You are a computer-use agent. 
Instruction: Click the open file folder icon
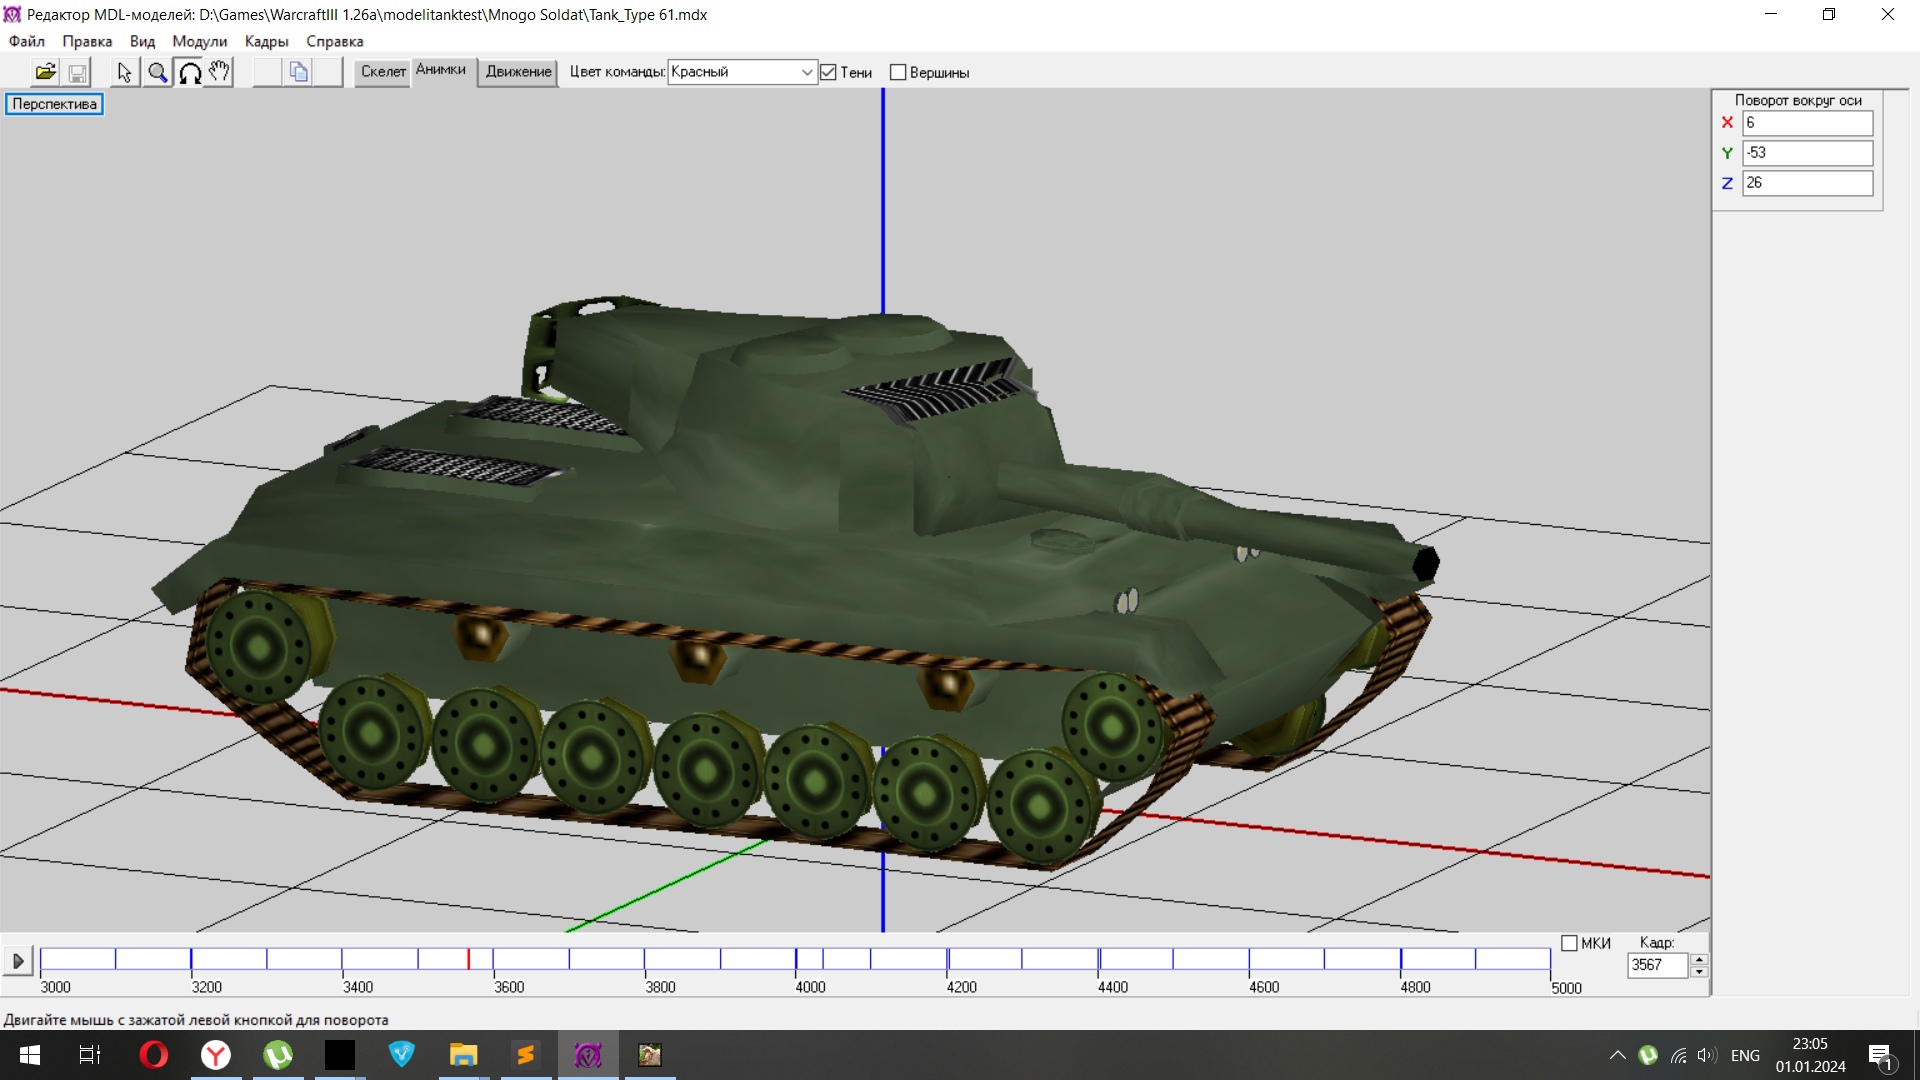tap(45, 72)
